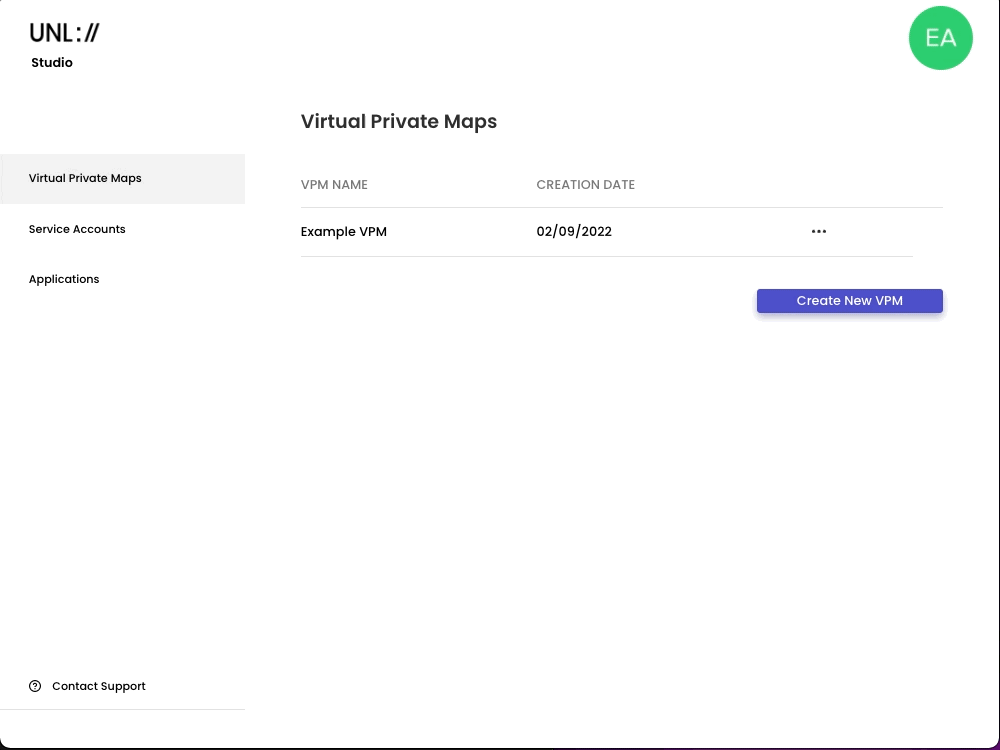This screenshot has height=750, width=1000.
Task: Select Virtual Private Maps in sidebar
Action: [85, 178]
